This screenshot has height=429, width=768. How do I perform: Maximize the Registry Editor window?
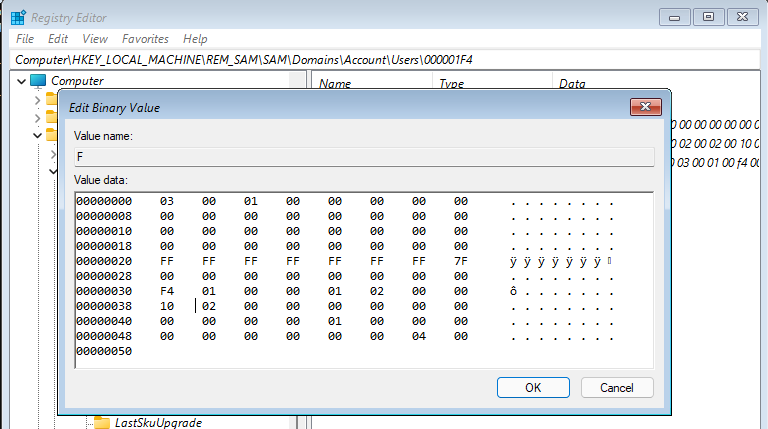(x=708, y=17)
